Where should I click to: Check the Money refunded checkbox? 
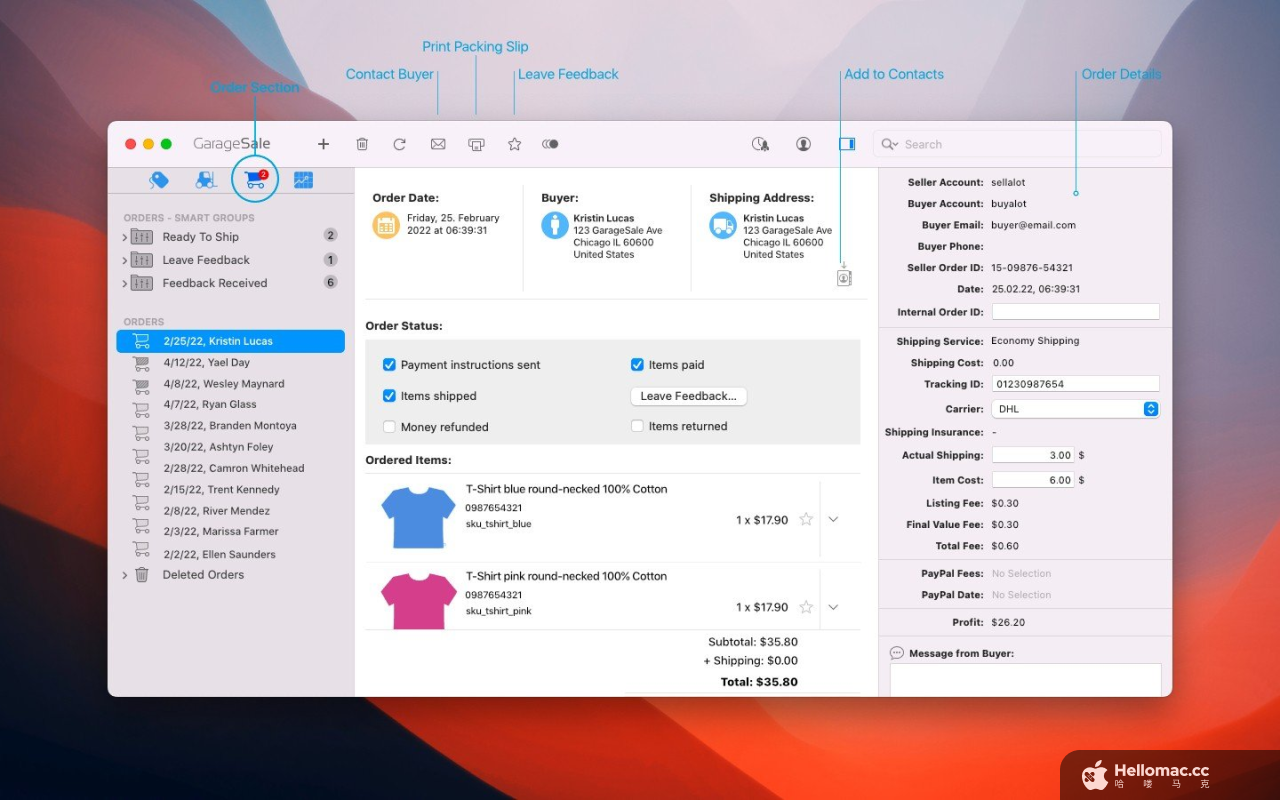(x=390, y=427)
